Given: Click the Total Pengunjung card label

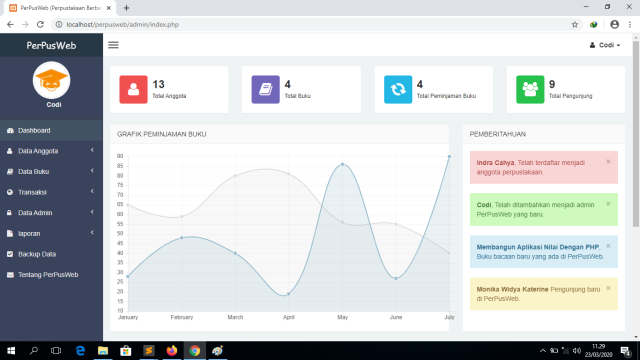Looking at the screenshot, I should coord(570,96).
